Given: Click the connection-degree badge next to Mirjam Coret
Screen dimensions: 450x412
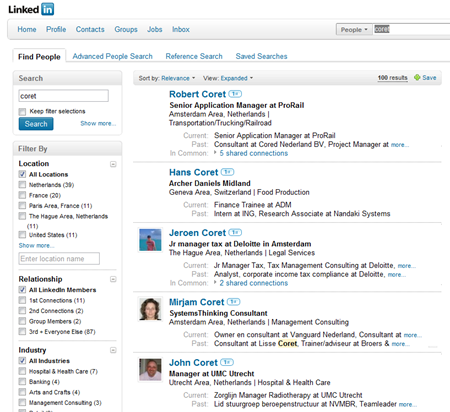Looking at the screenshot, I should [233, 302].
